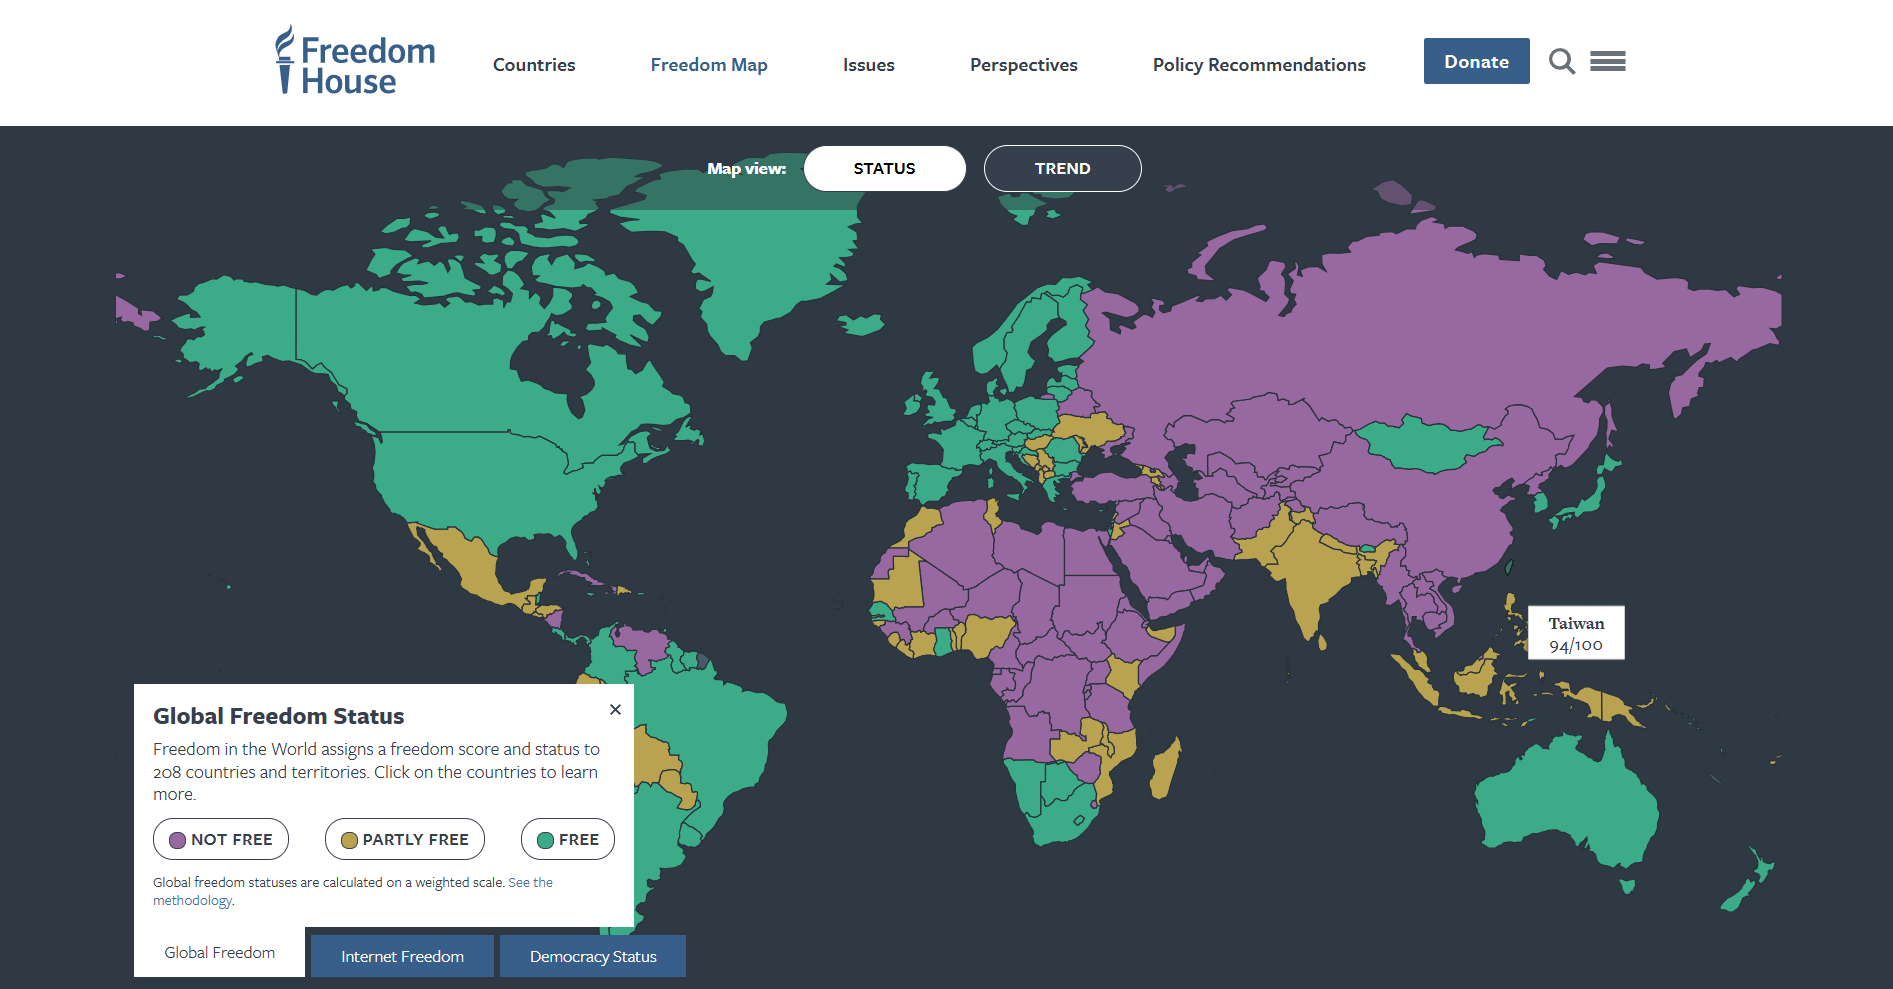Select the Internet Freedom tab

pos(402,956)
